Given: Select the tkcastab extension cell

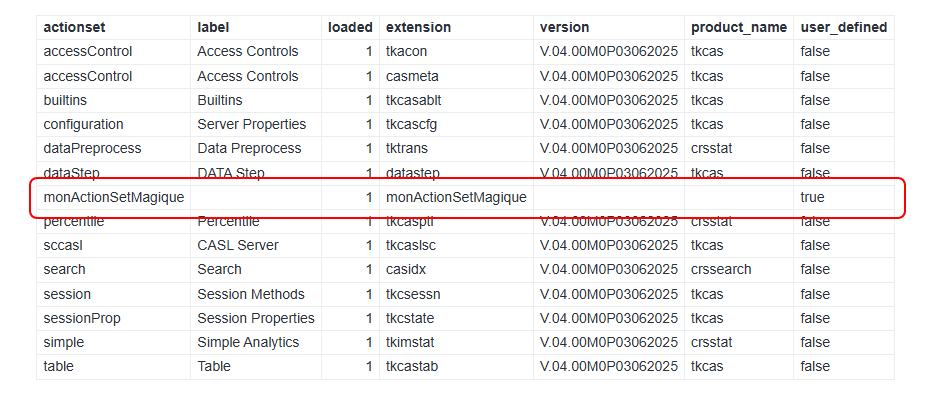Looking at the screenshot, I should pyautogui.click(x=412, y=366).
